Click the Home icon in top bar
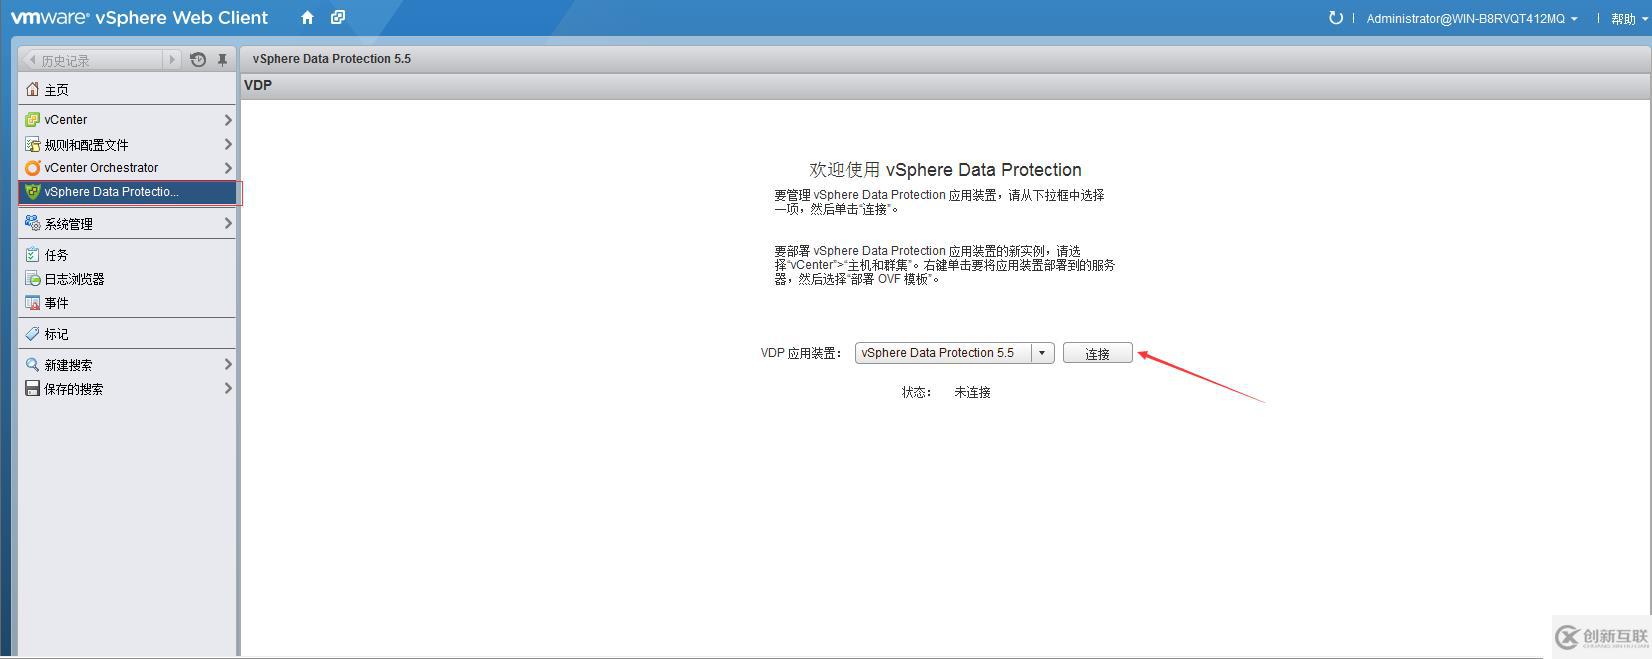This screenshot has height=659, width=1652. 307,17
